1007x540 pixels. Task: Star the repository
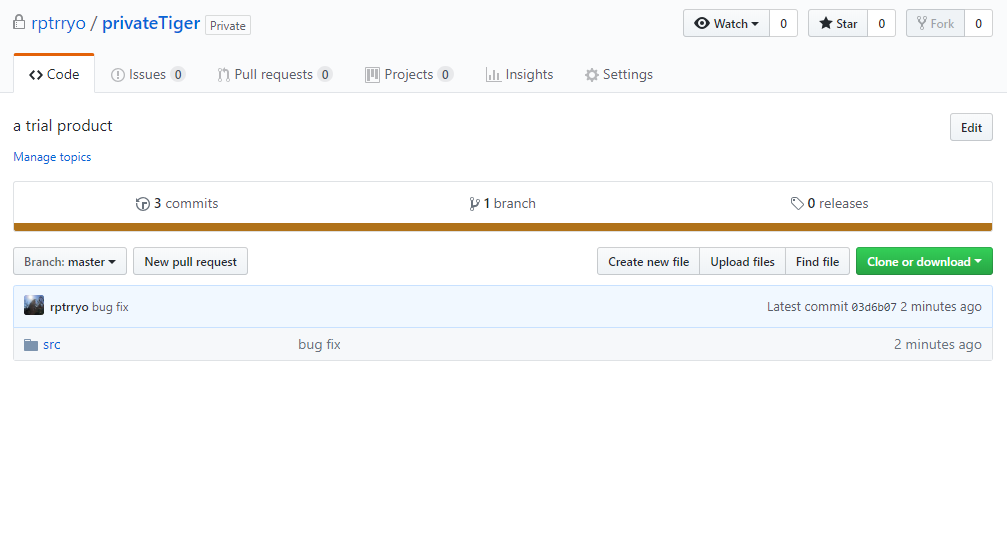pos(838,24)
